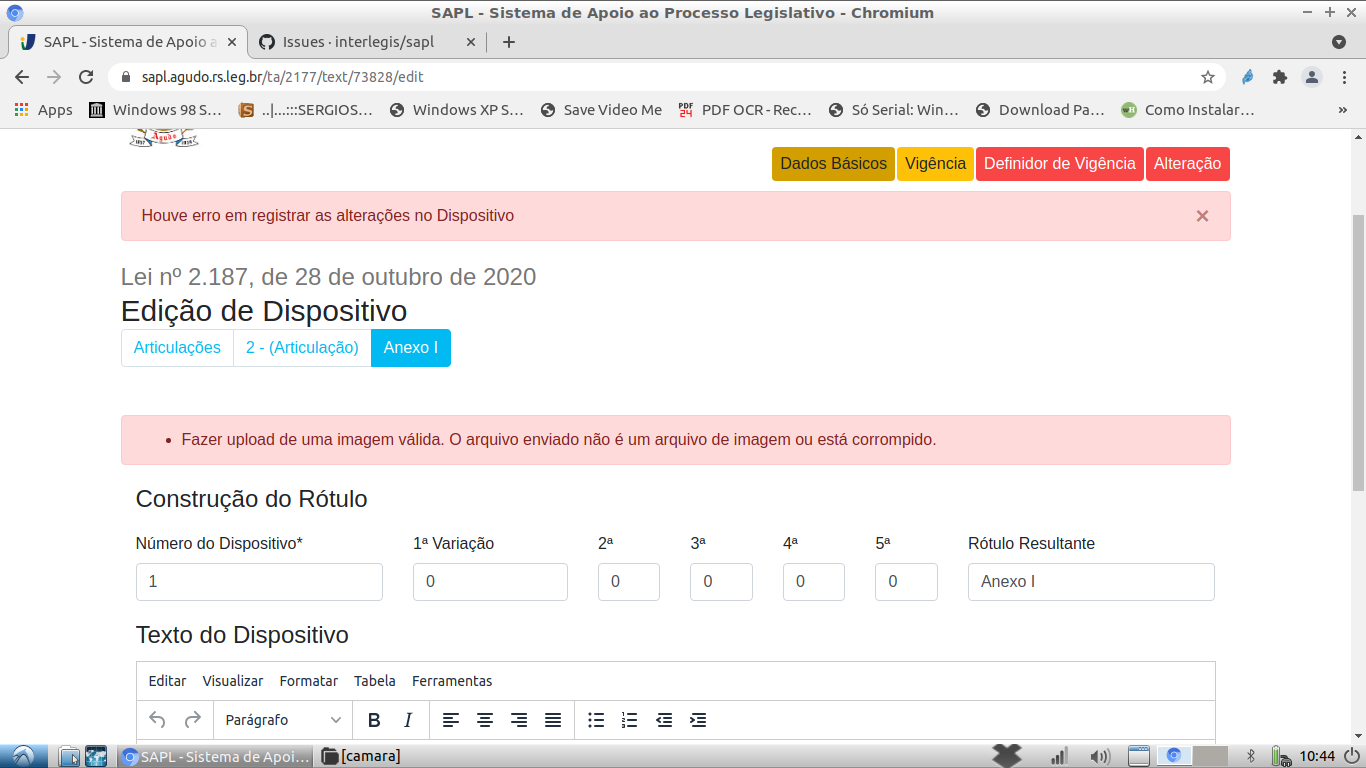1366x768 pixels.
Task: Open the volume tray icon
Action: (1100, 756)
